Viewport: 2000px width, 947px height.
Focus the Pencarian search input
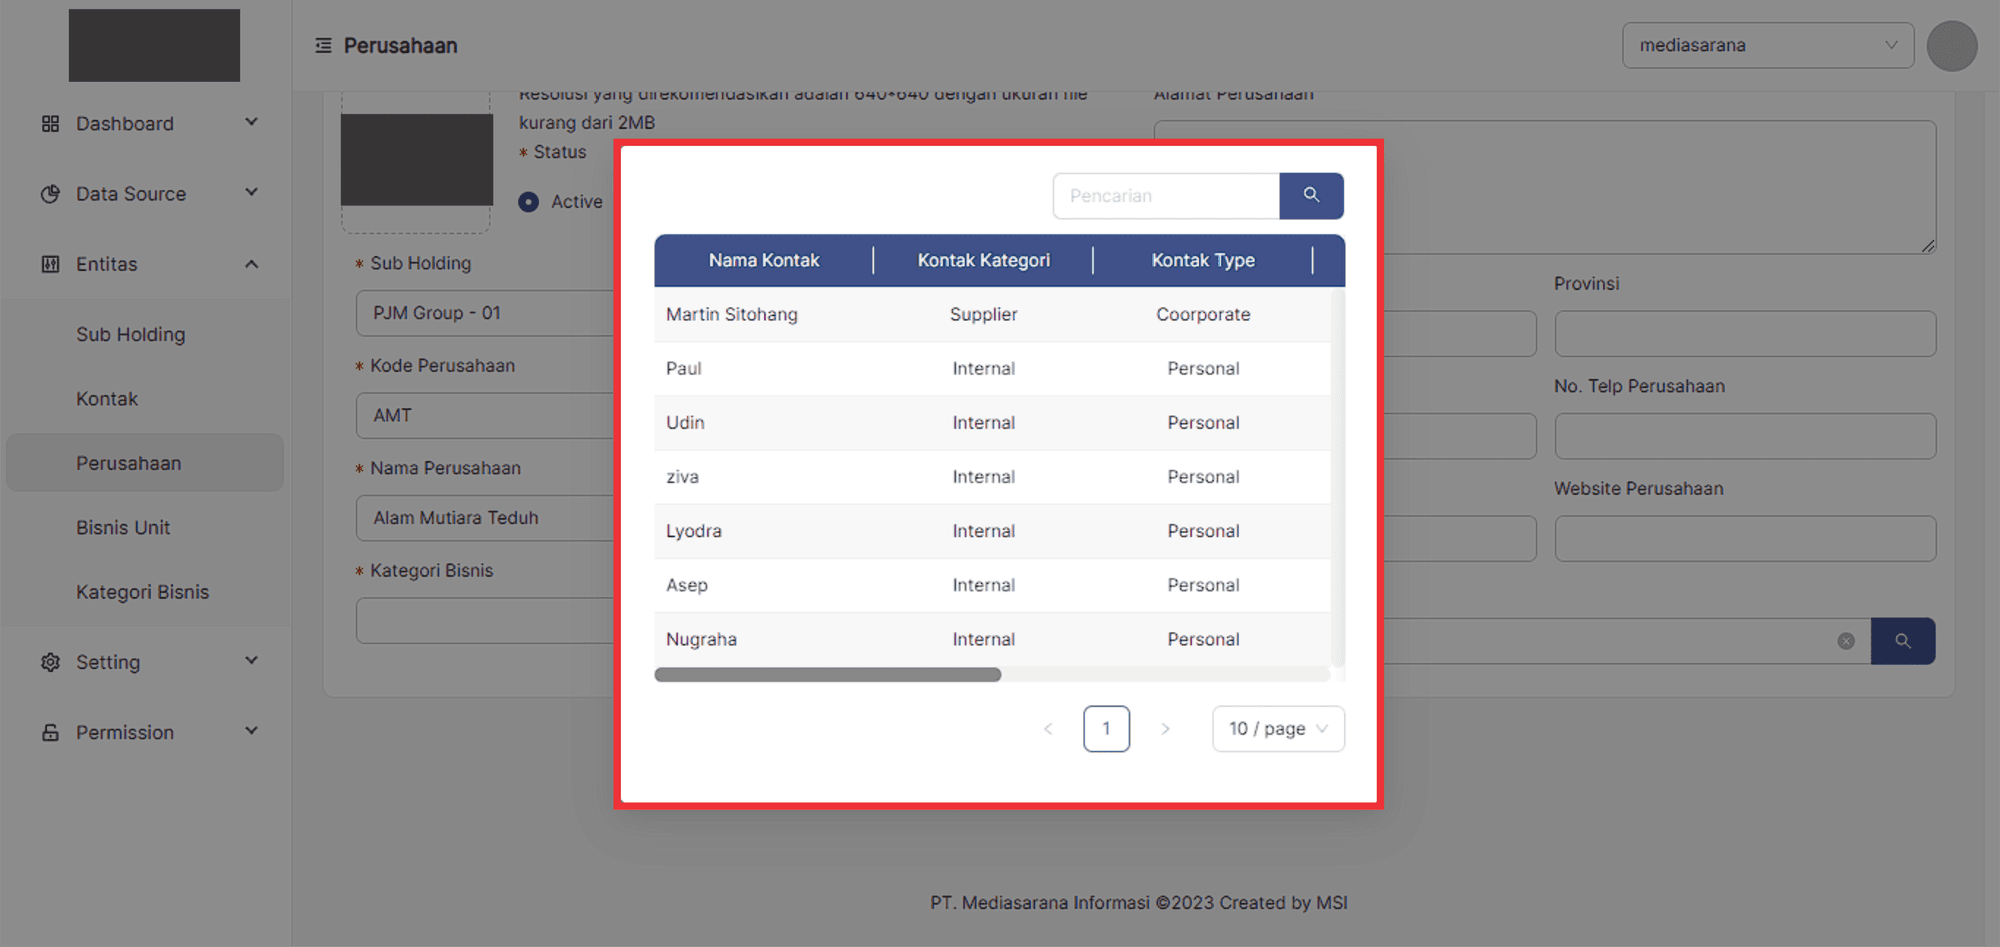(x=1166, y=196)
